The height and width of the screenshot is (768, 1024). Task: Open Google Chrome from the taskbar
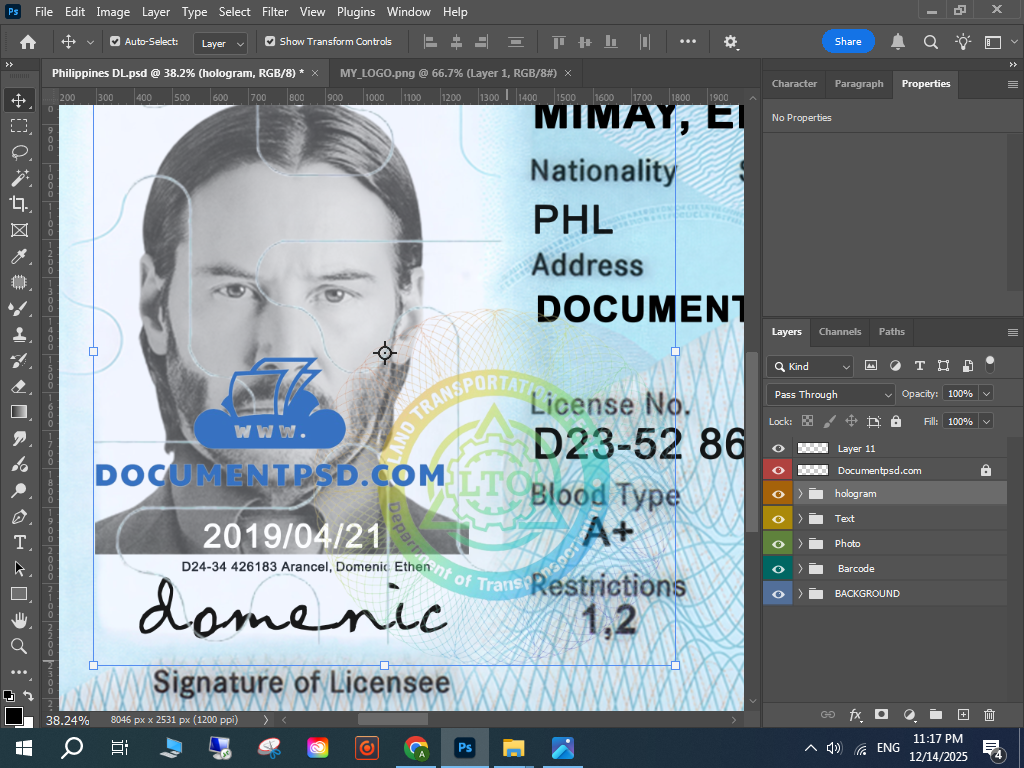(x=416, y=747)
